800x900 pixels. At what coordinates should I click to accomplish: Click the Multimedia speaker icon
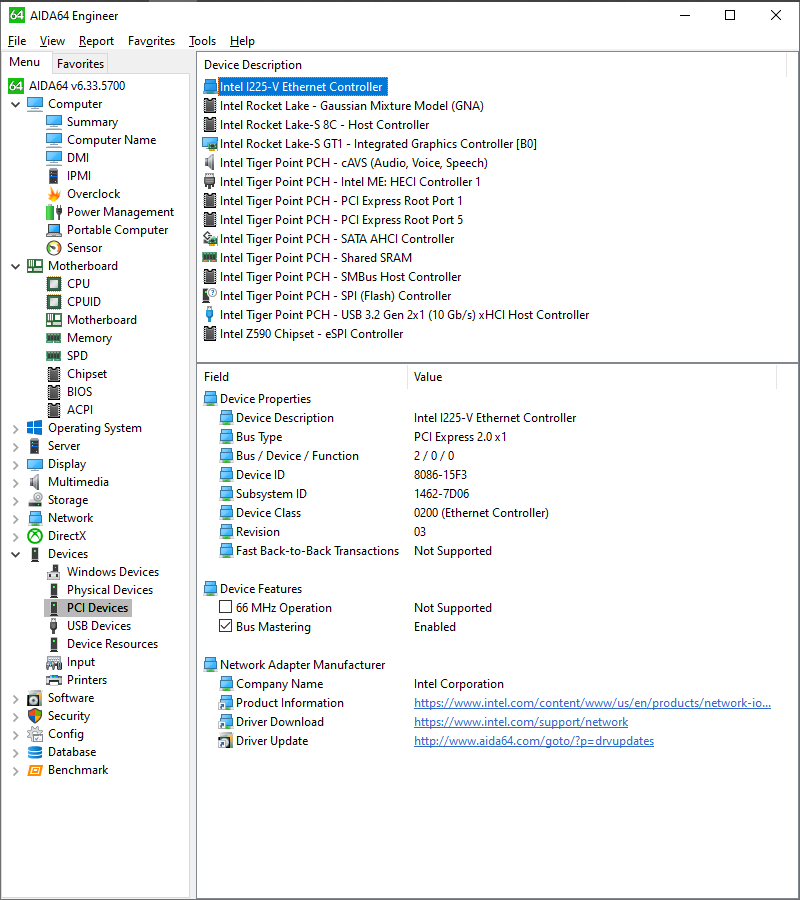[35, 482]
